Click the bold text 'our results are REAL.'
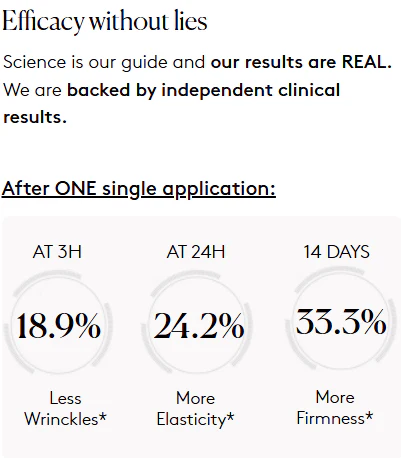The height and width of the screenshot is (458, 401). pyautogui.click(x=301, y=62)
